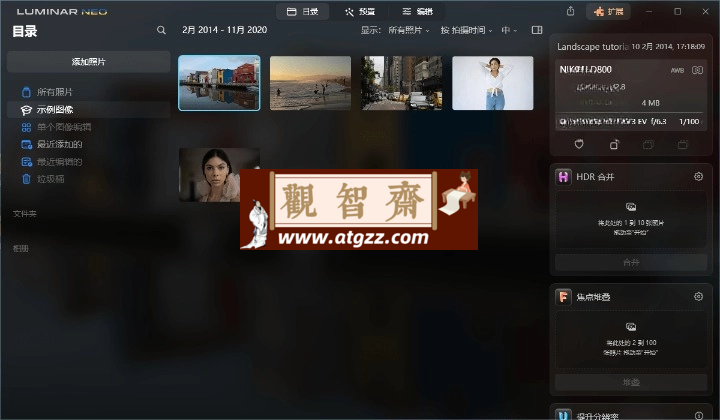The height and width of the screenshot is (420, 720).
Task: Open the 扩展 extensions button
Action: click(x=608, y=11)
